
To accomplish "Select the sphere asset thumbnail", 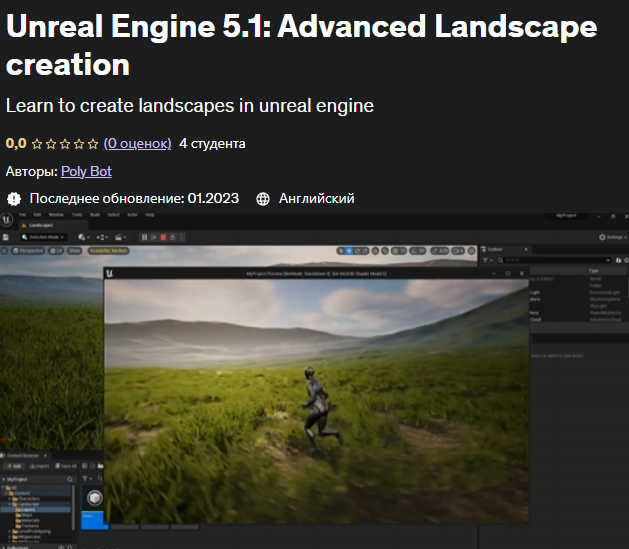I will tap(95, 499).
